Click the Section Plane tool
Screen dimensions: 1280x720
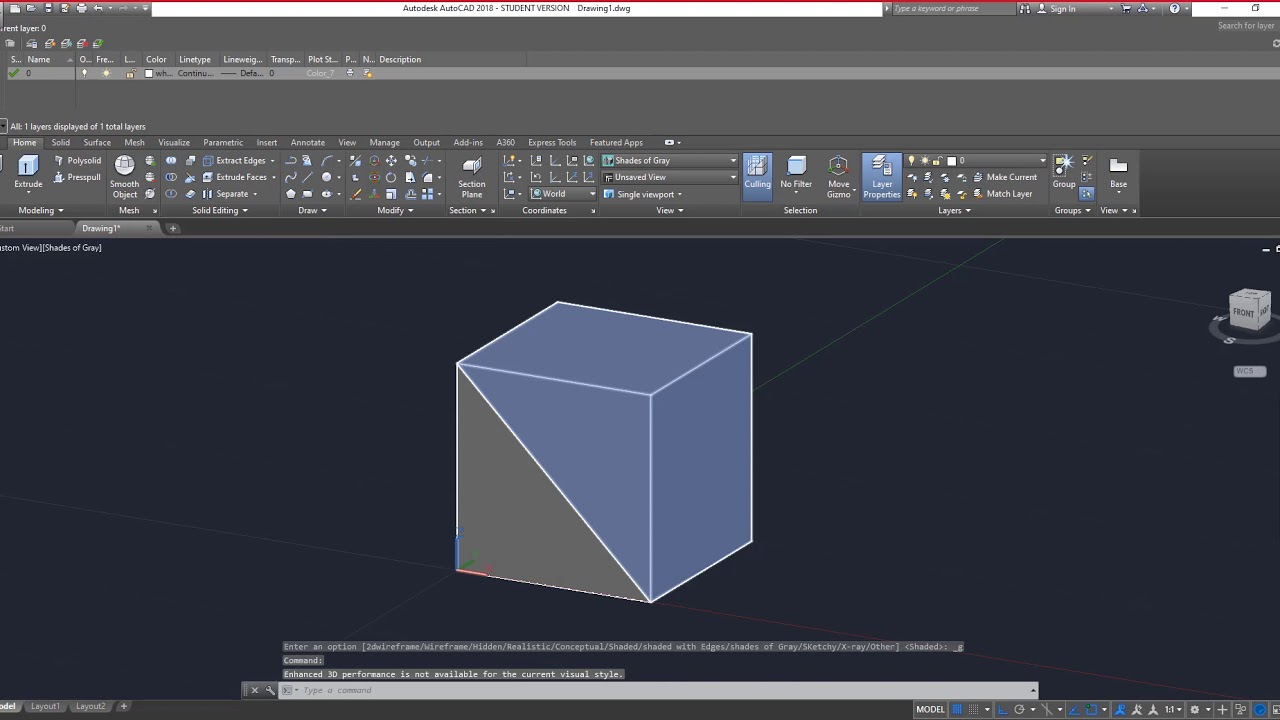[472, 177]
